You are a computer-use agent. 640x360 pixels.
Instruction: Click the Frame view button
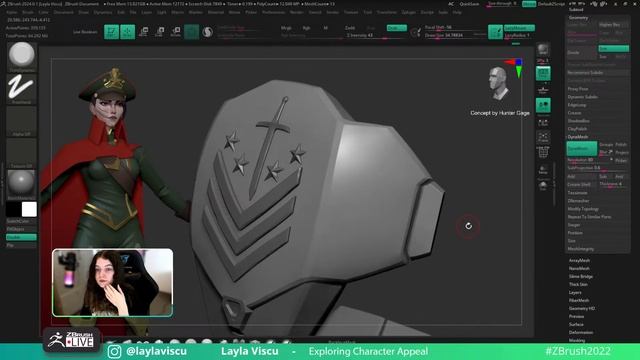pyautogui.click(x=543, y=137)
